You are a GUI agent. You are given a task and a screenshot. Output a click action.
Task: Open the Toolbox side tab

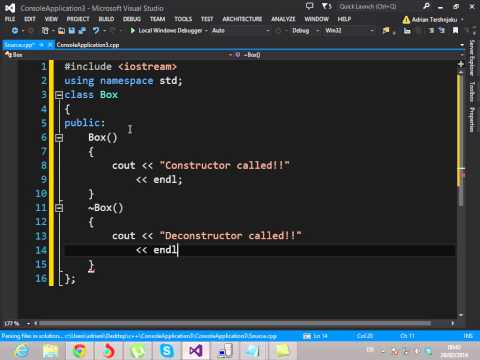[472, 92]
